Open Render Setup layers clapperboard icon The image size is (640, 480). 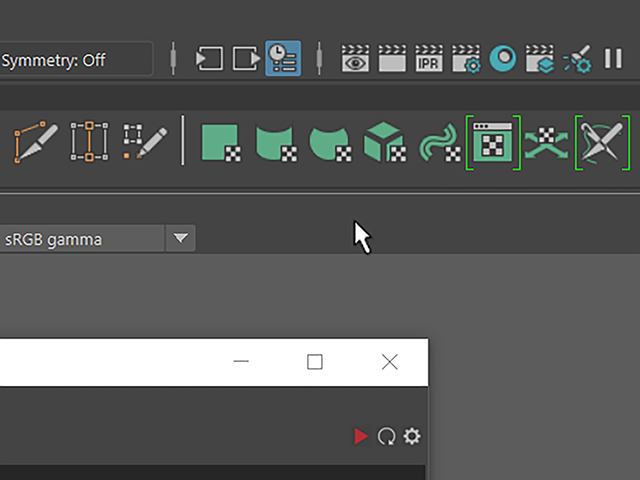(x=540, y=59)
